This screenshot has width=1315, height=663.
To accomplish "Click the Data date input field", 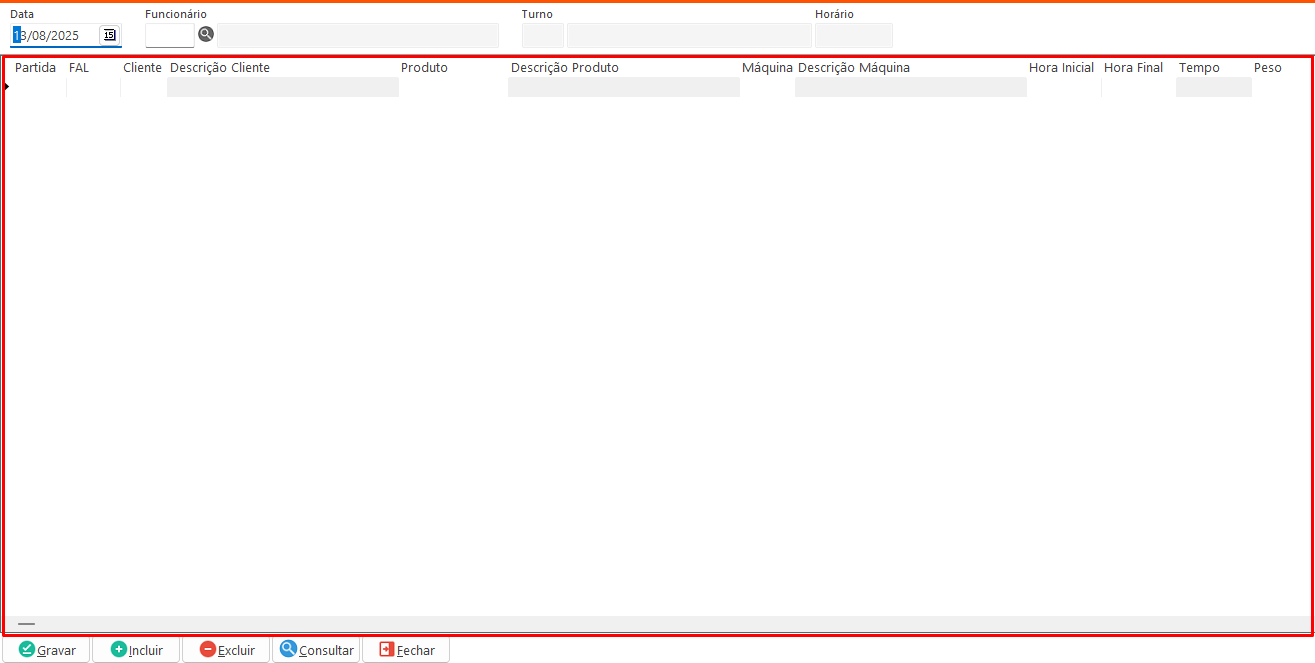I will 55,35.
